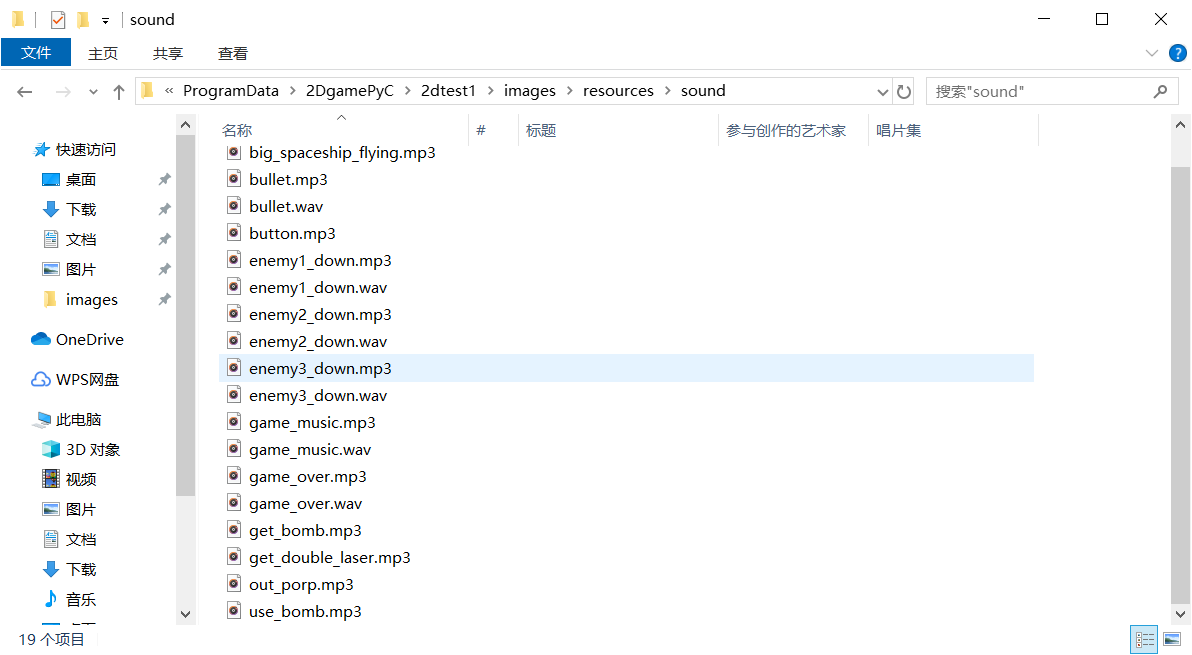Click the search magnifier icon
Viewport: 1192px width, 655px height.
click(x=1160, y=91)
